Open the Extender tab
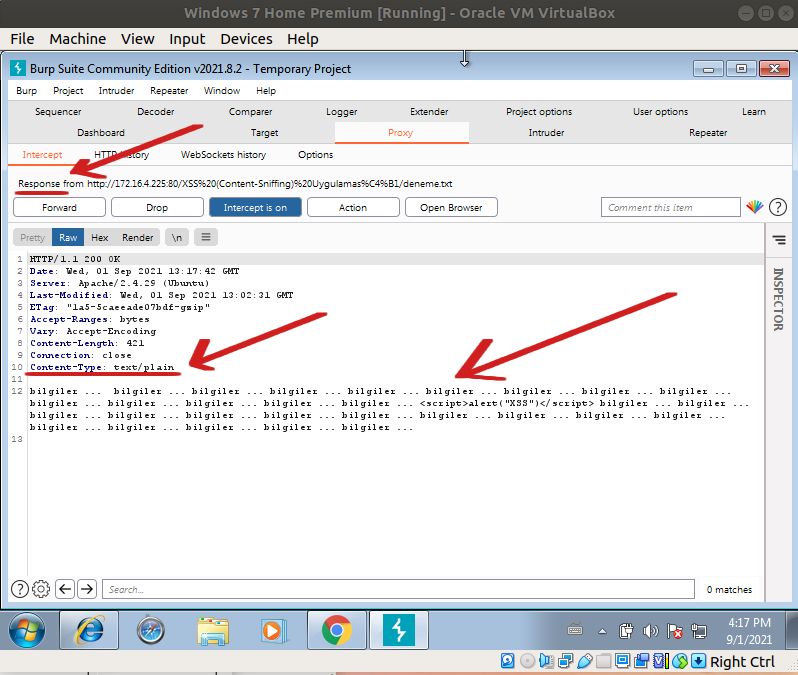Image resolution: width=798 pixels, height=675 pixels. (429, 111)
